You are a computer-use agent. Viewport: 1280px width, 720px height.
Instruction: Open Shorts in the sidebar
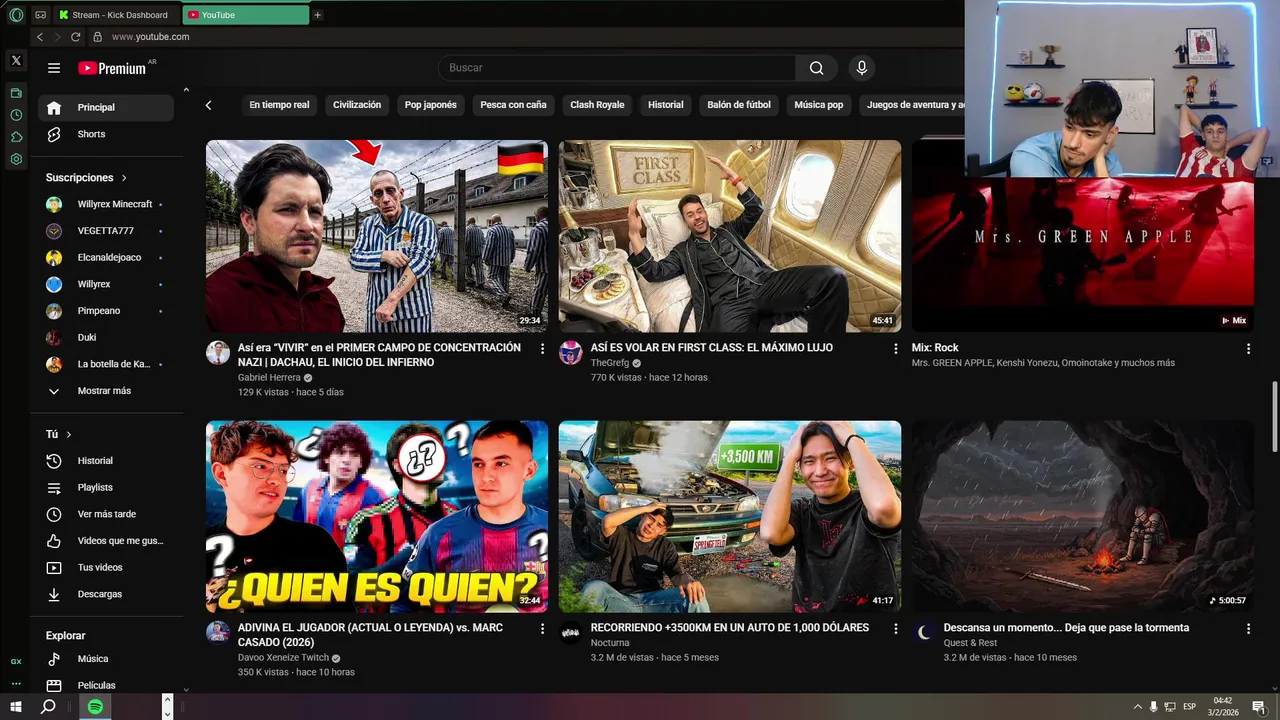coord(106,134)
